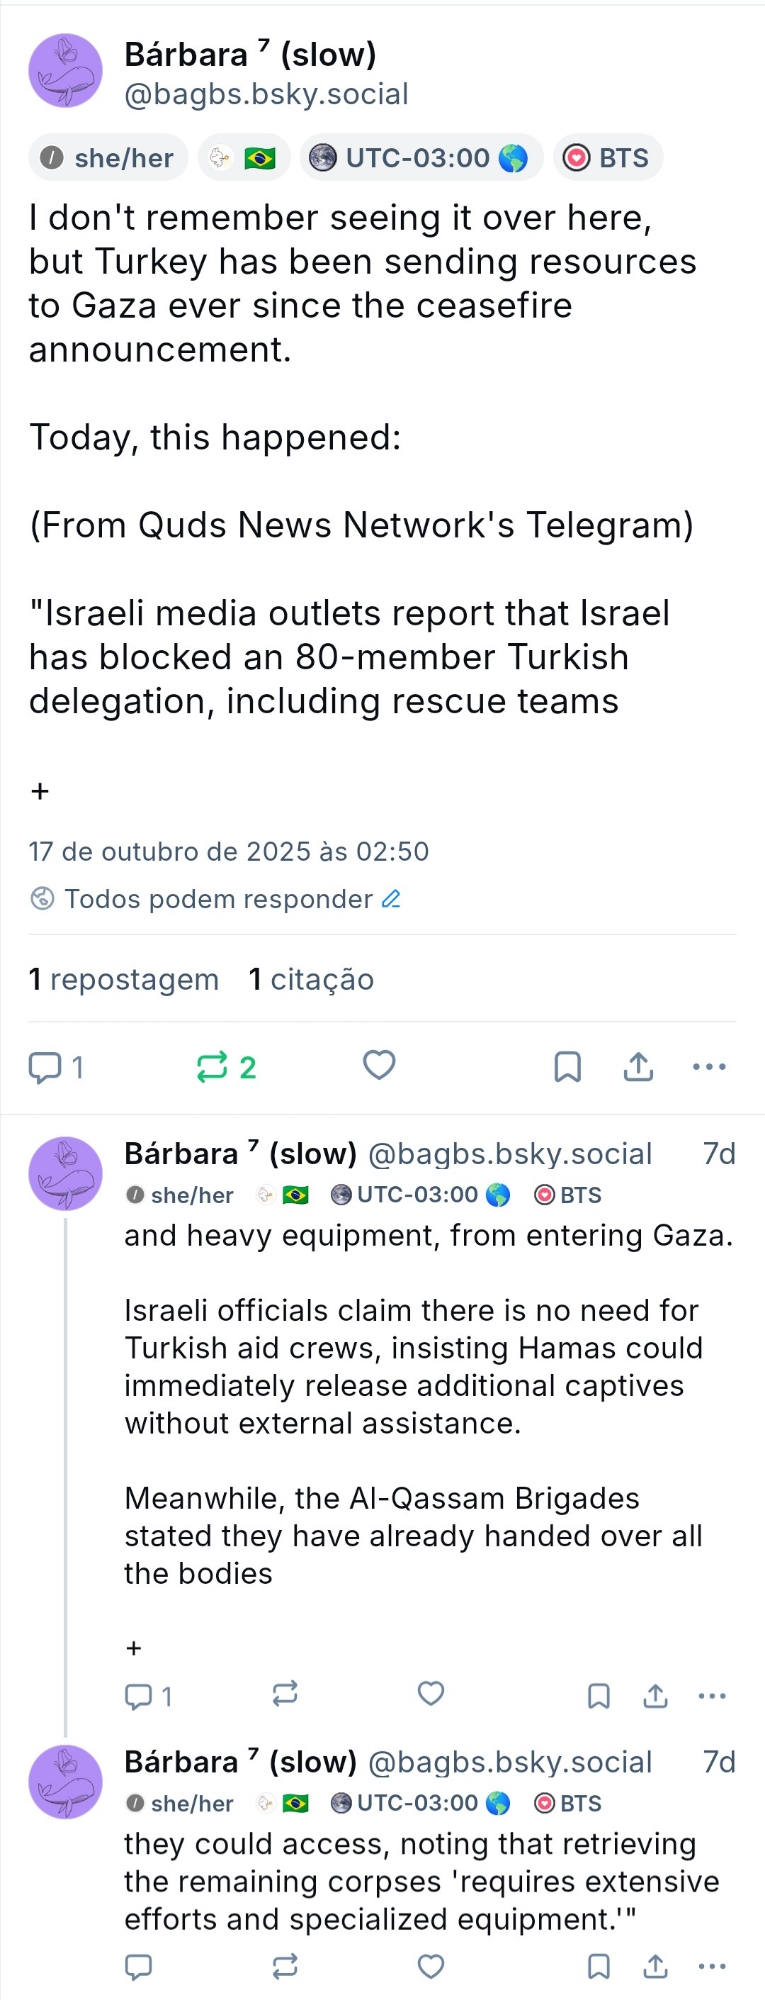Open options menu on 'and heavy equipment' reply

click(712, 1695)
